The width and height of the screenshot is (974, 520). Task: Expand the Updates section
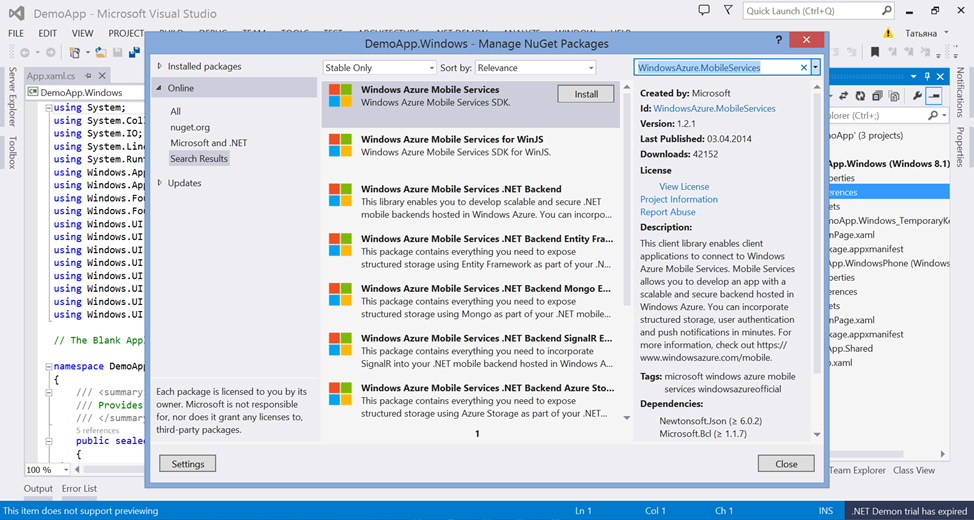[160, 183]
